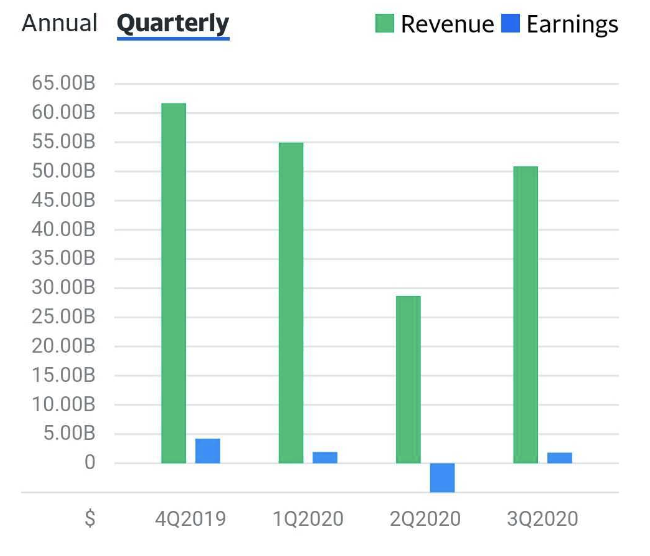This screenshot has height=556, width=650.
Task: Select the 4Q2019 blue earnings bar
Action: tap(208, 451)
